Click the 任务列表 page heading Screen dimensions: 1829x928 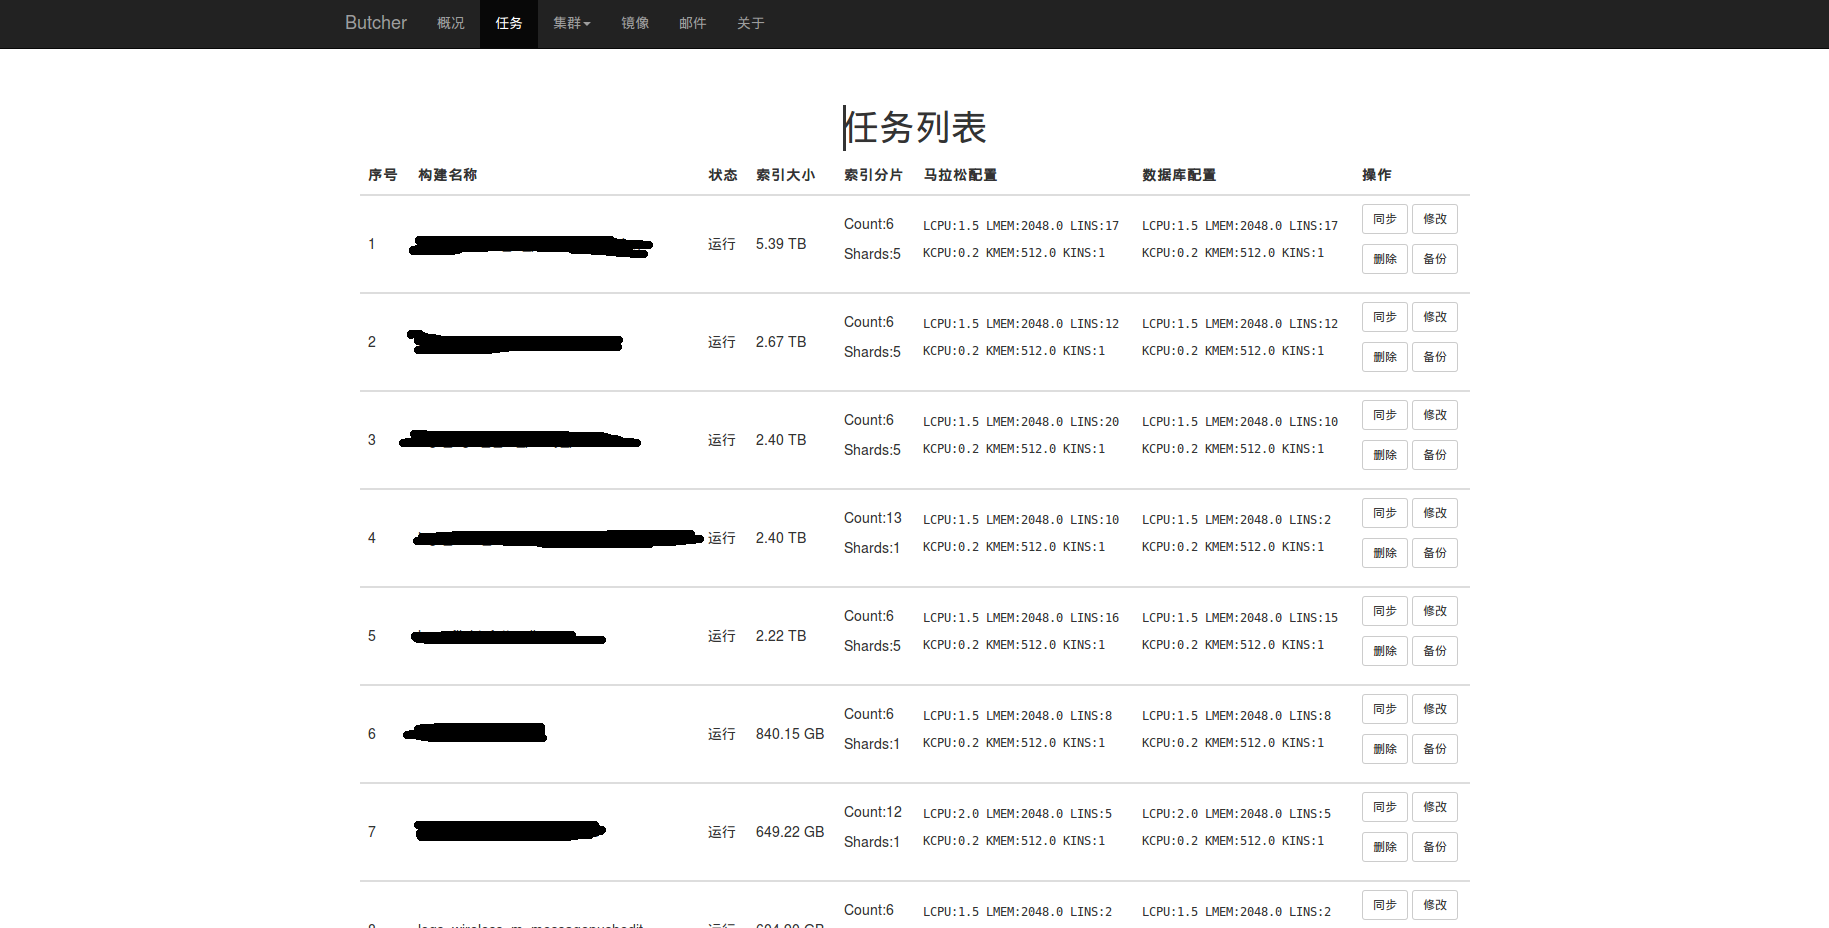(914, 128)
